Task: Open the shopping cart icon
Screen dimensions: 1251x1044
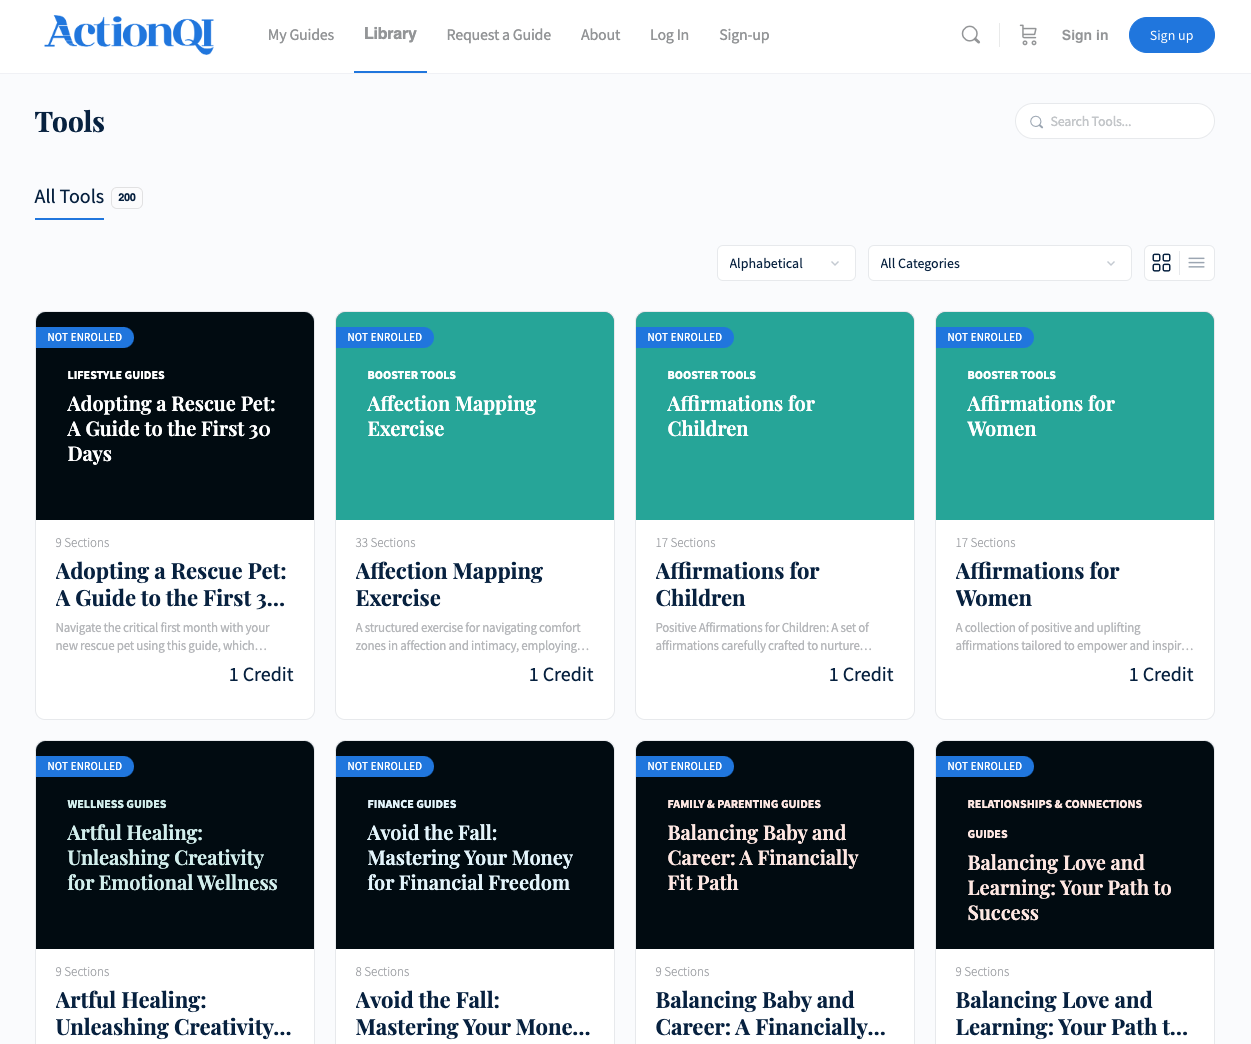Action: click(x=1028, y=35)
